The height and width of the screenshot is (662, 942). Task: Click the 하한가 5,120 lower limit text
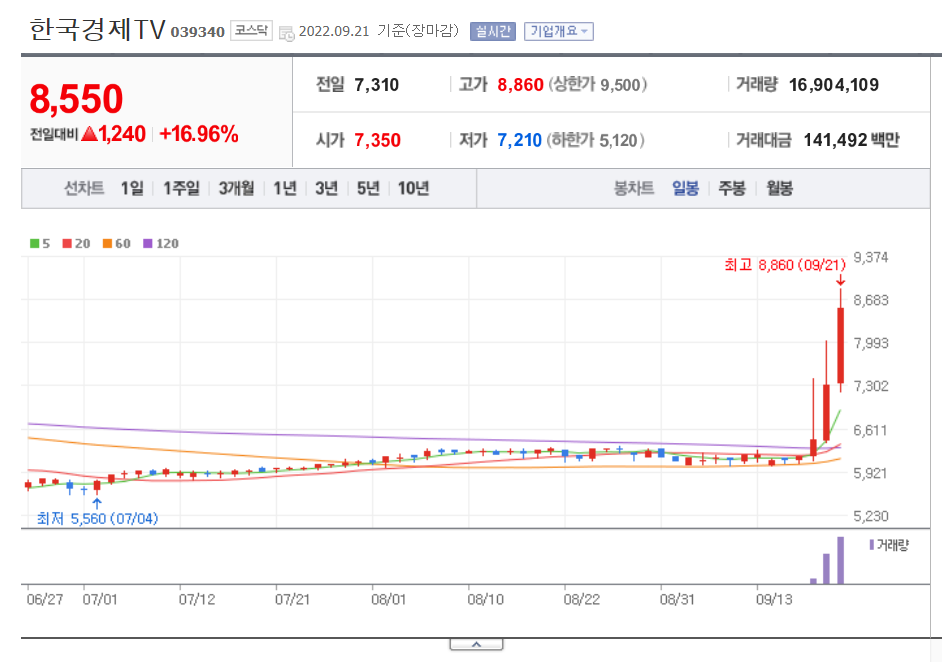click(x=595, y=140)
